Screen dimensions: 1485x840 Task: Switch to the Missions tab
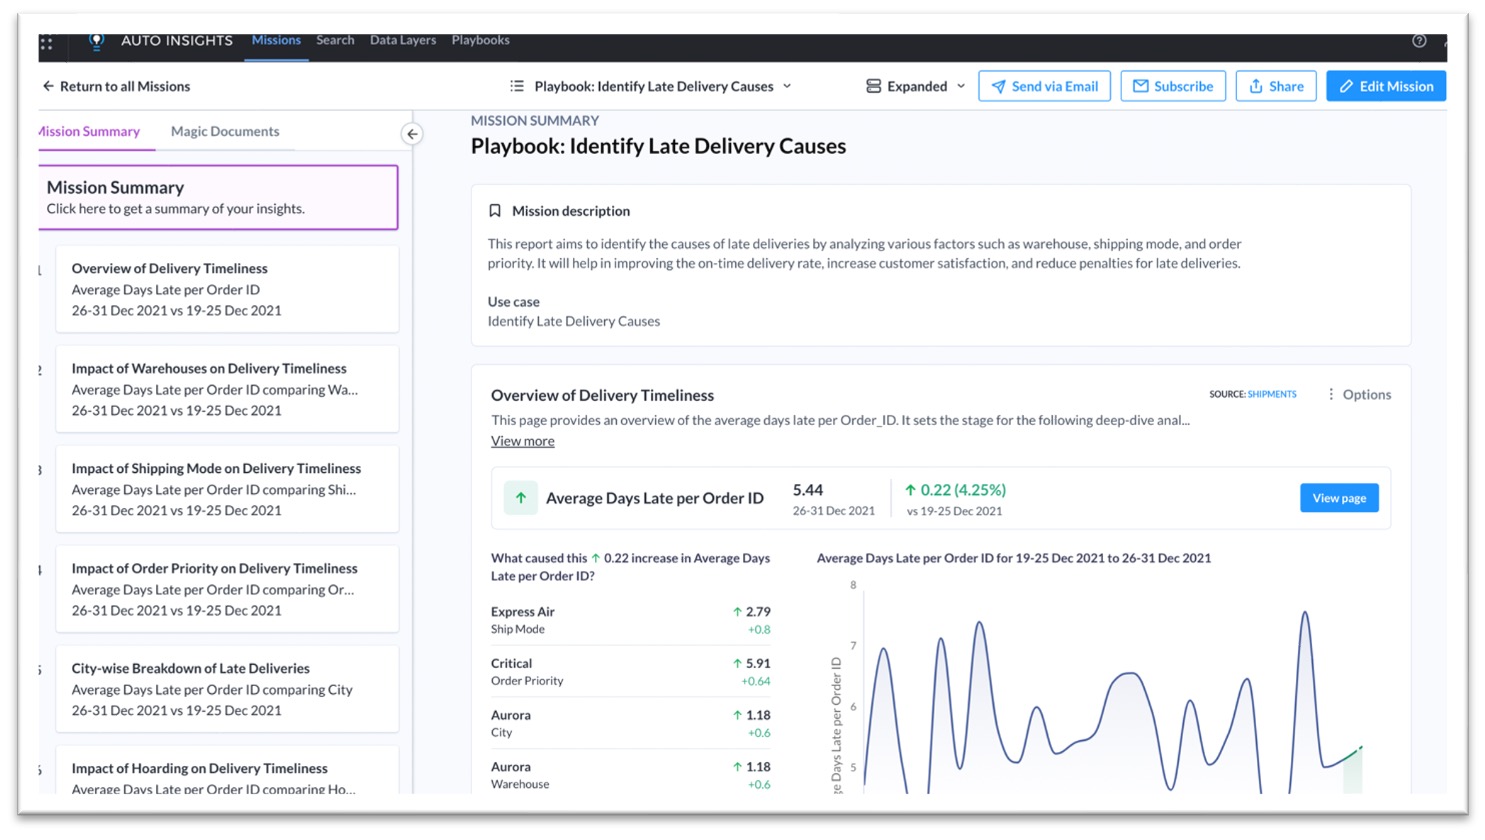coord(276,41)
